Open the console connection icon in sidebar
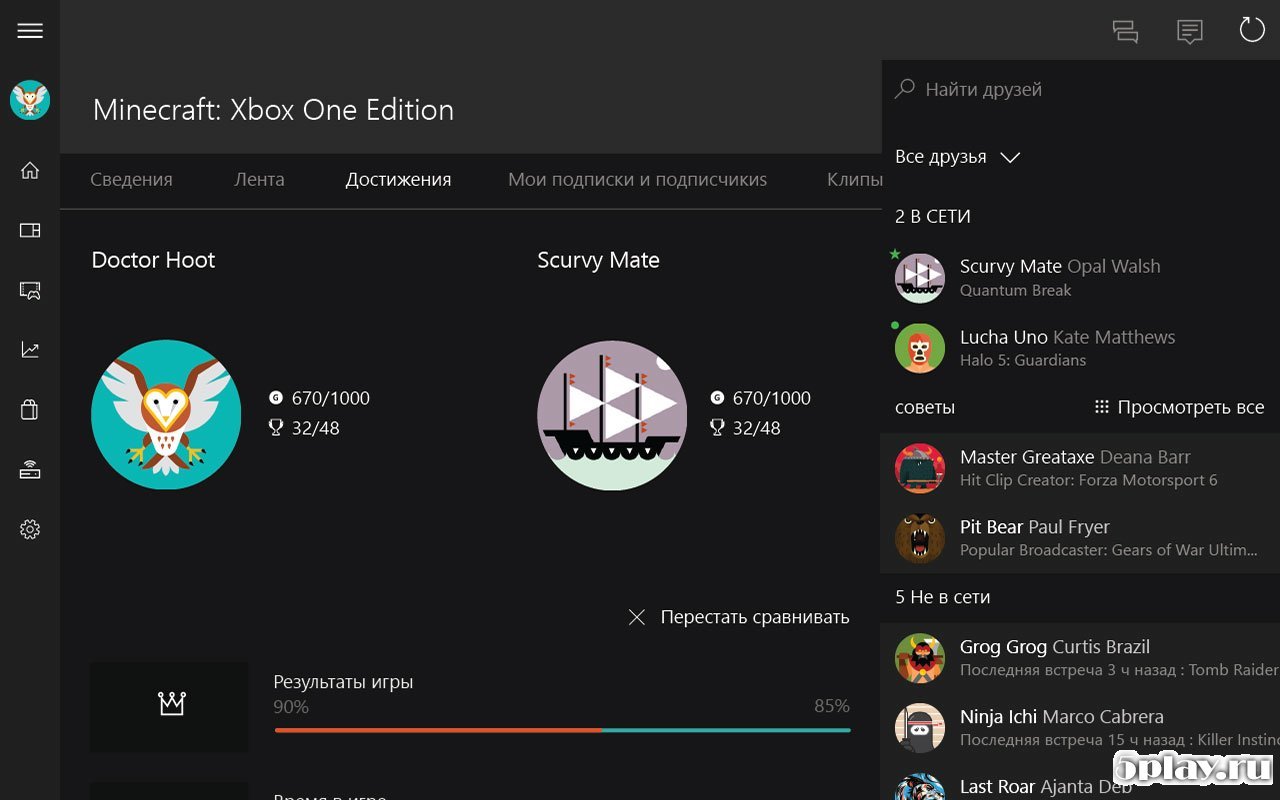The height and width of the screenshot is (800, 1280). click(x=30, y=470)
